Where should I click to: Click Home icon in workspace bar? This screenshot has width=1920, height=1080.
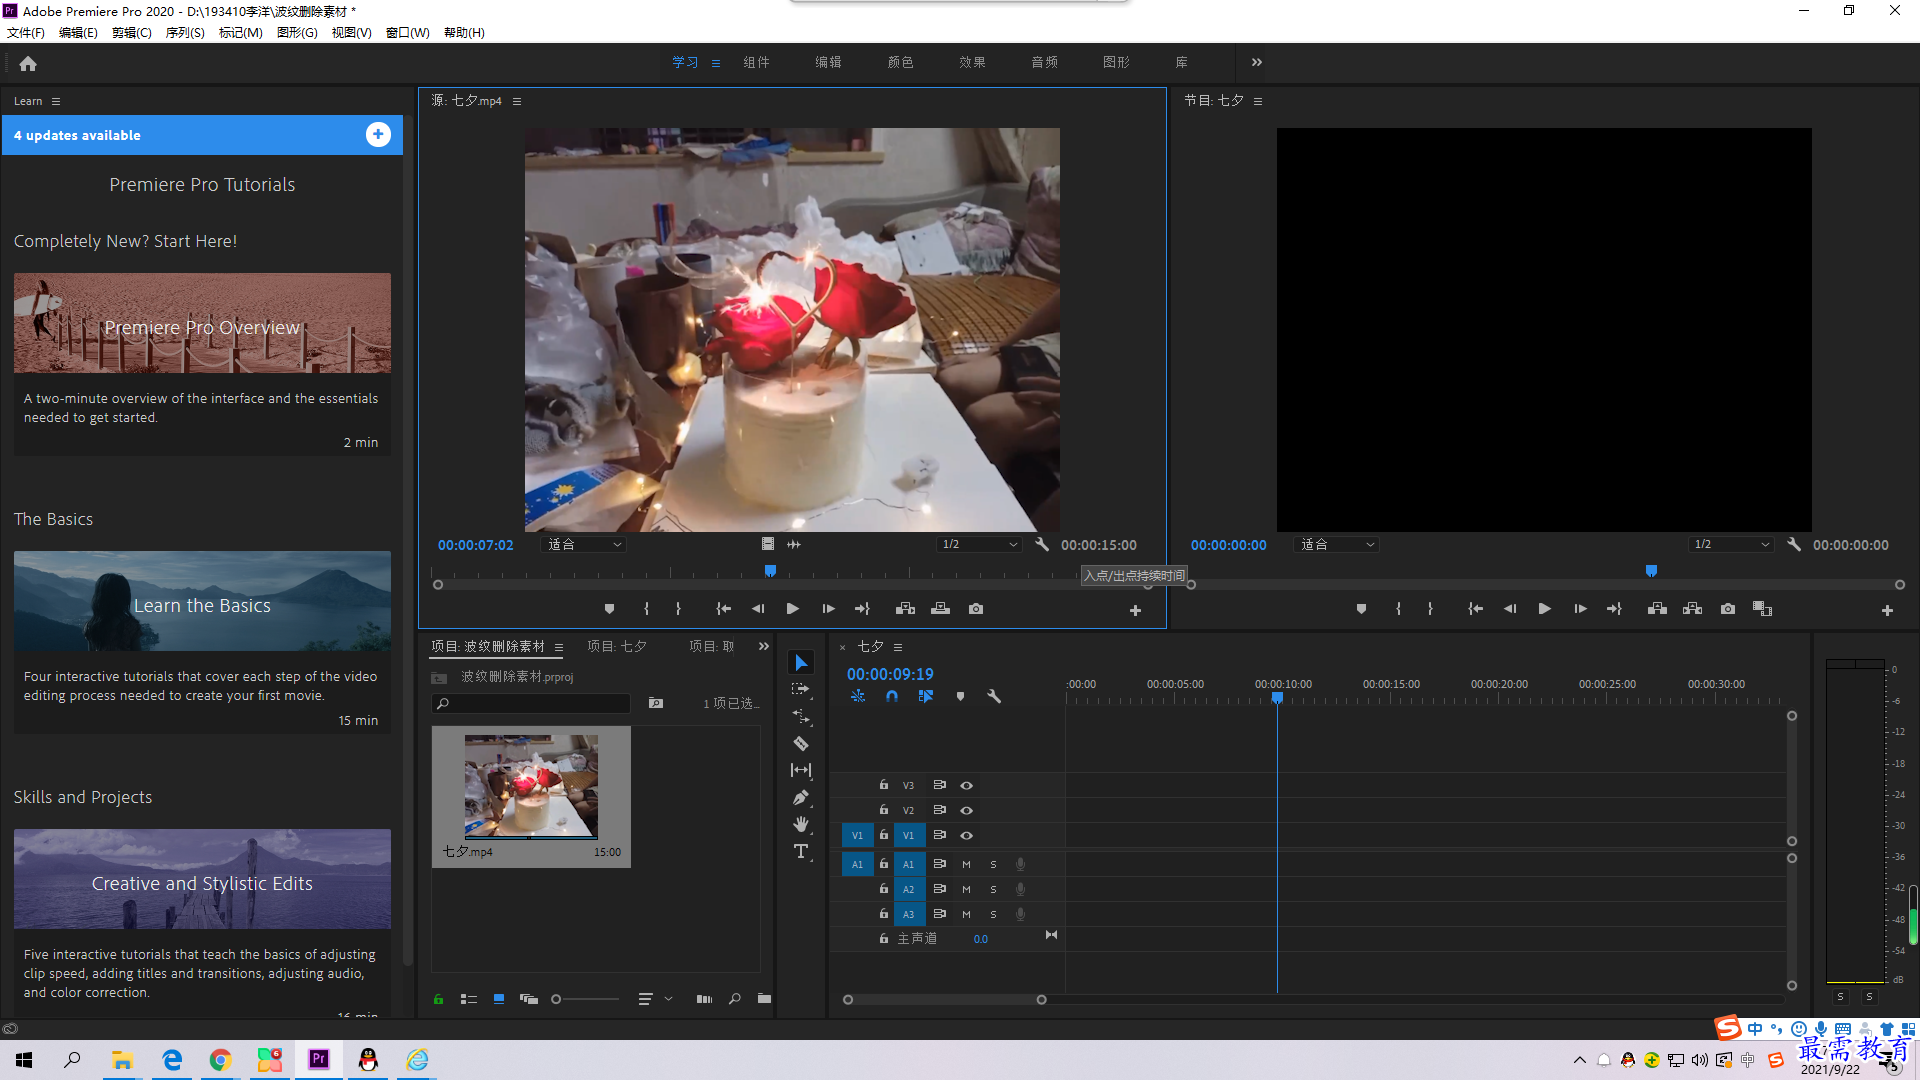coord(28,63)
